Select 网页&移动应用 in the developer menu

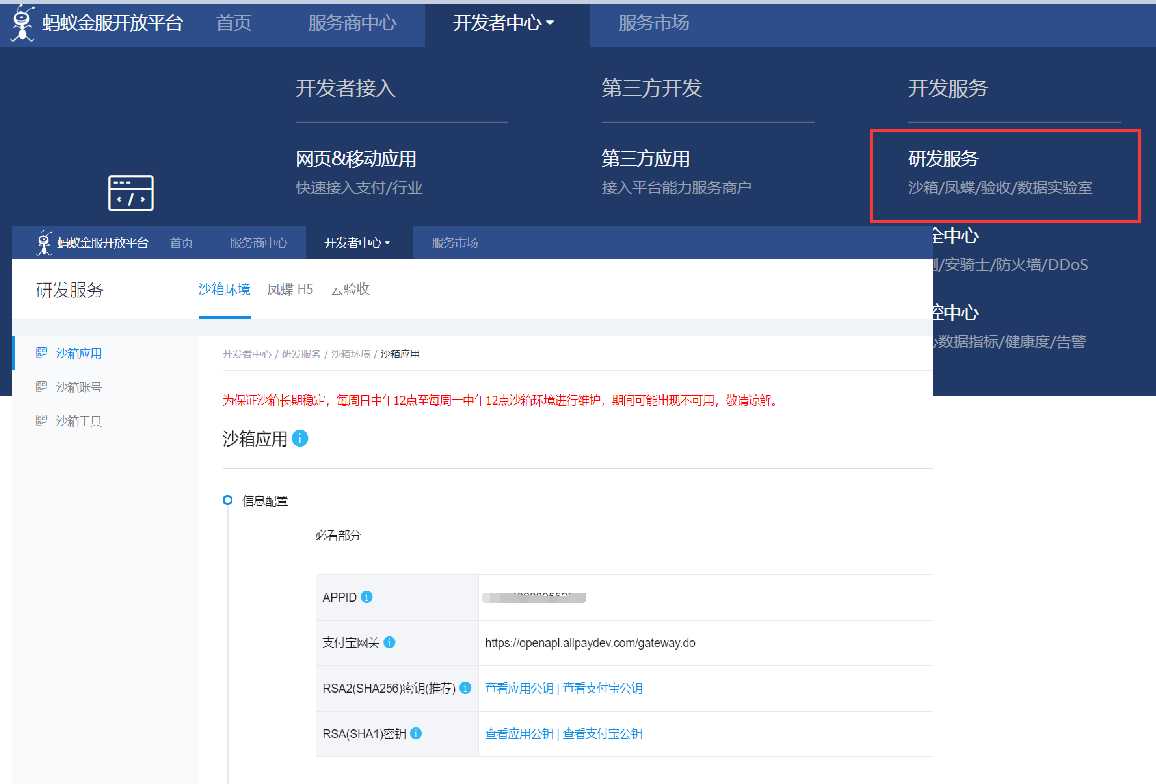click(356, 159)
